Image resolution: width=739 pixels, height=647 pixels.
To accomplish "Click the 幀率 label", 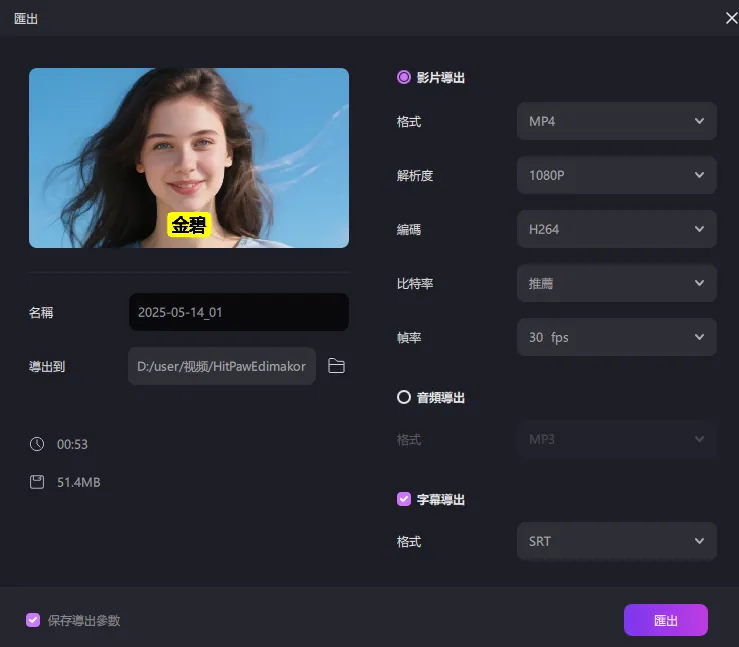I will coord(409,337).
